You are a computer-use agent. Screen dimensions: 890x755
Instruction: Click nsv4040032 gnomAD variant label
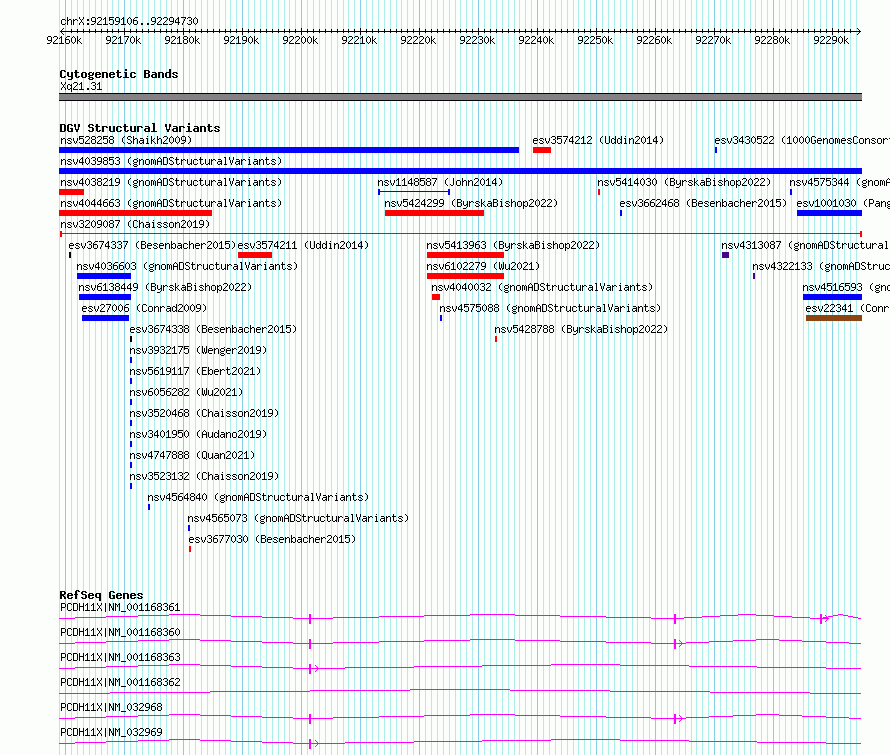click(x=542, y=287)
